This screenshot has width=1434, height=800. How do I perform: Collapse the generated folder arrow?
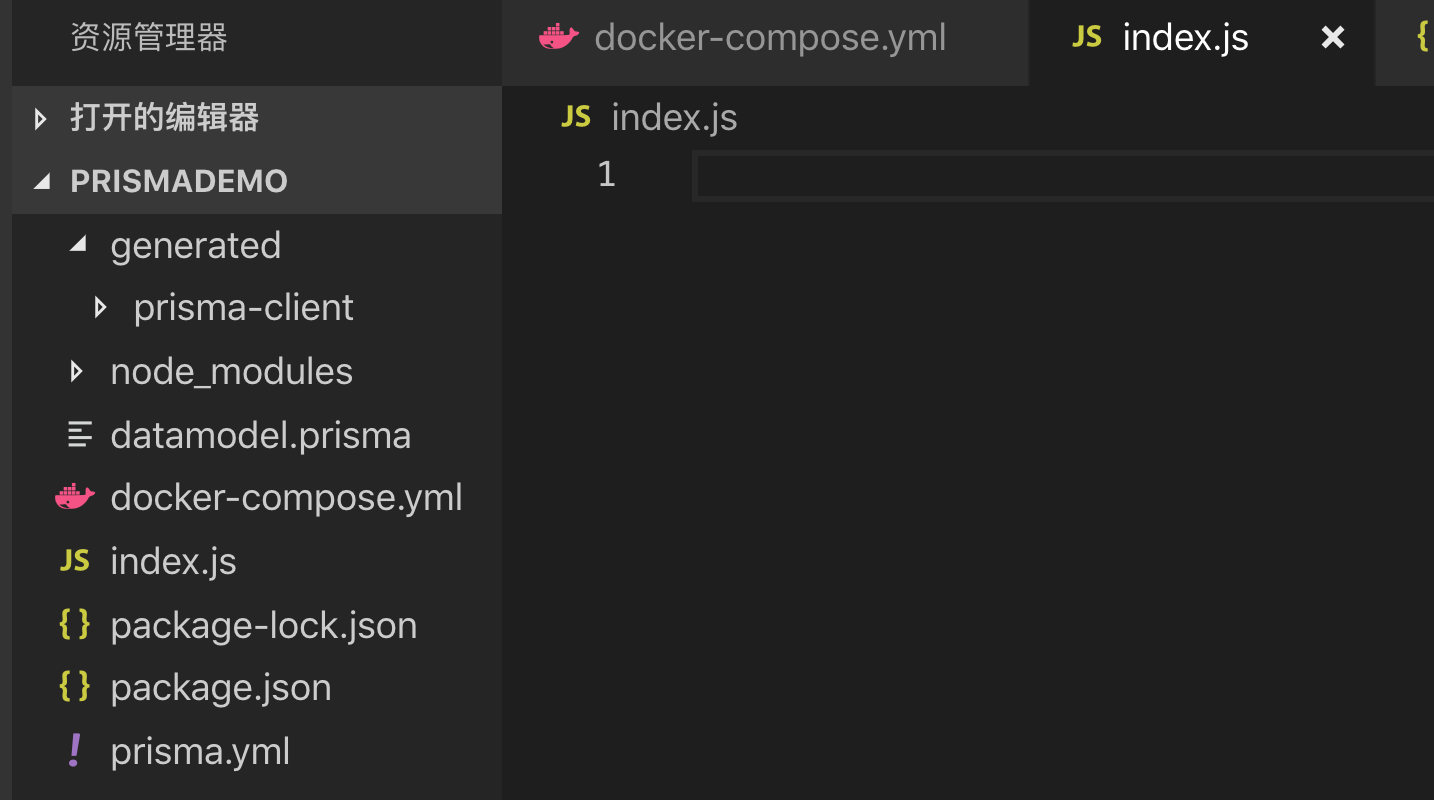78,244
